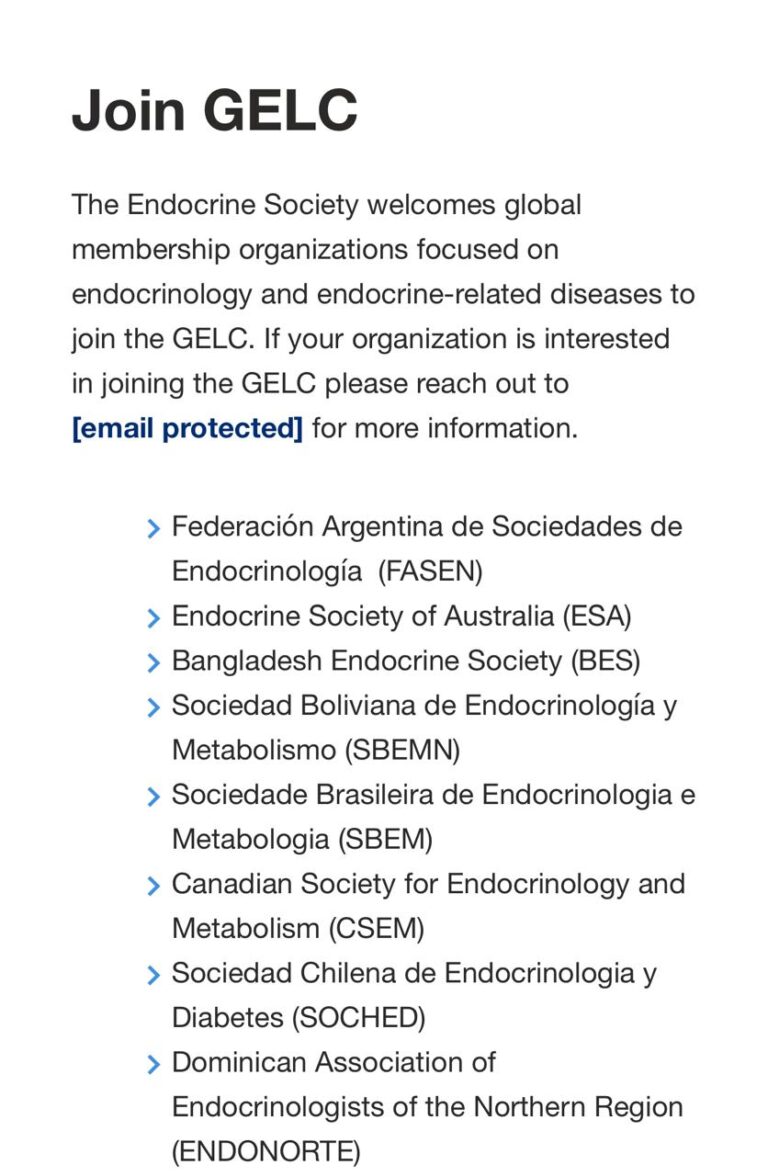Go to Canadian Society for Endocrinology and Metabolism
The width and height of the screenshot is (768, 1176).
point(428,884)
